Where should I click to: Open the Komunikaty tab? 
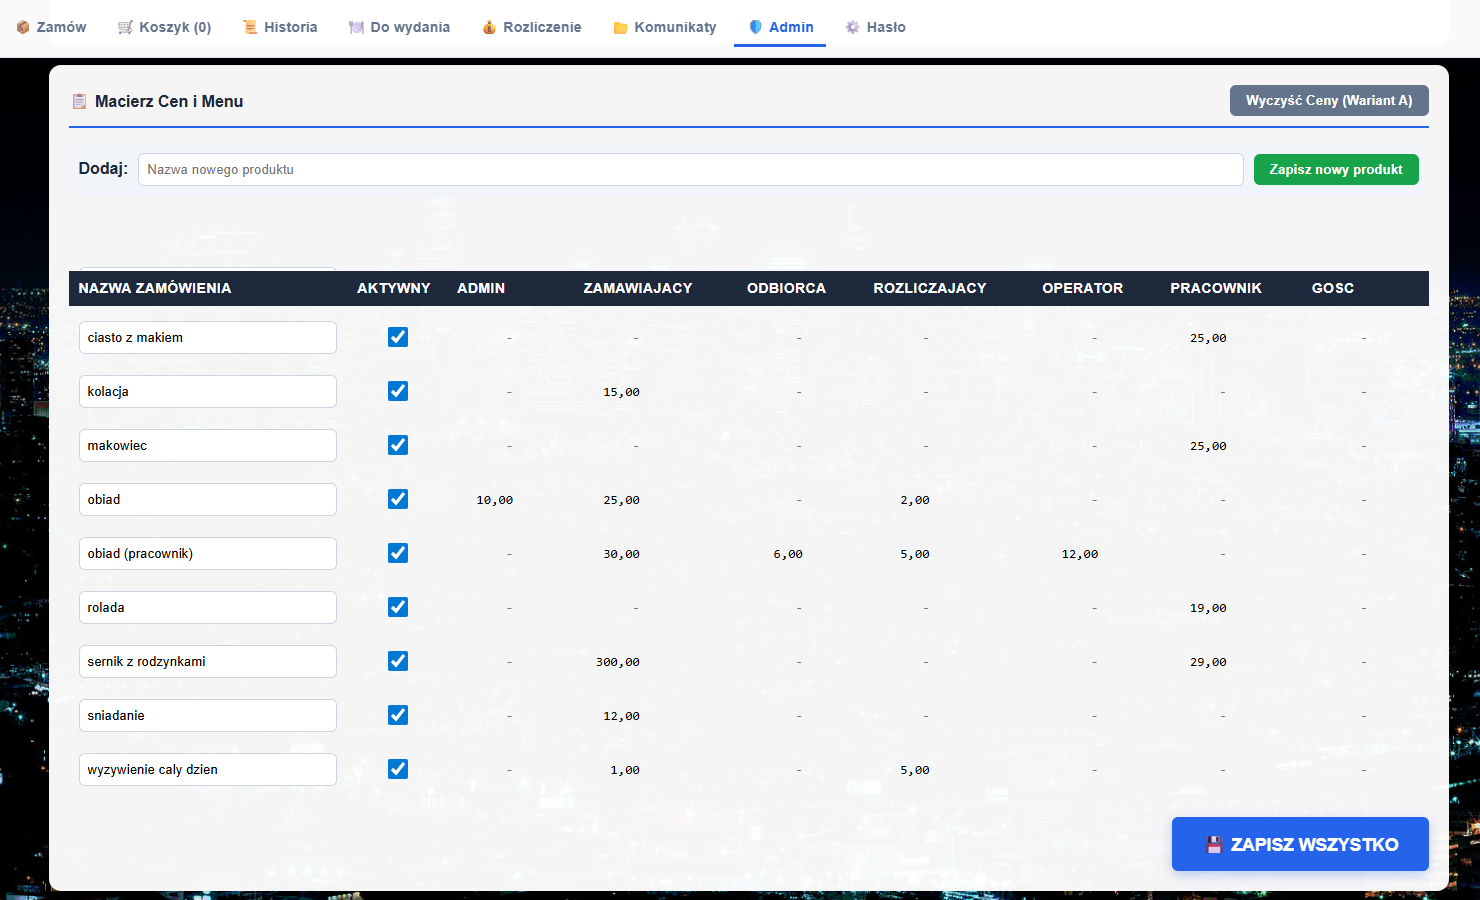(664, 27)
